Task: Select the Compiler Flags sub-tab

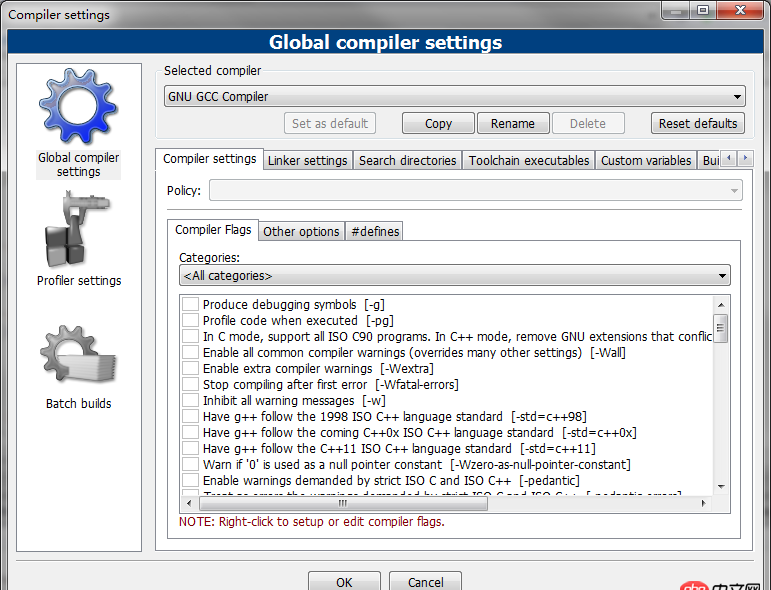Action: click(213, 230)
